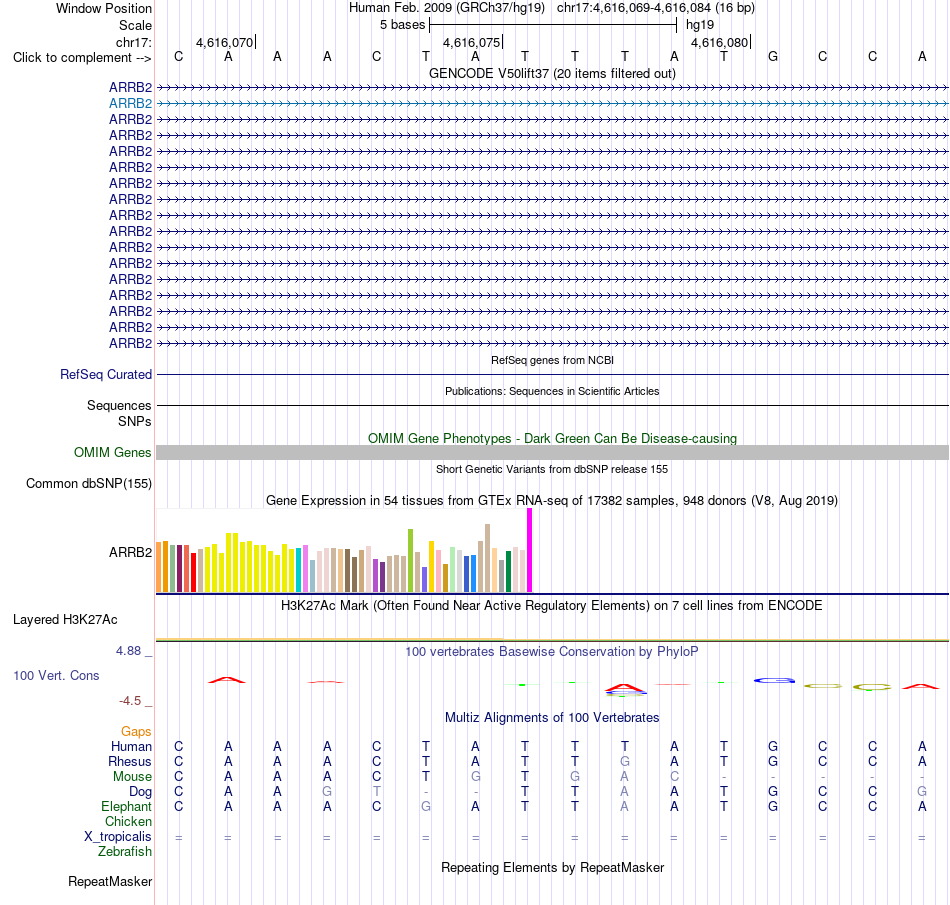Select the Elephant species row label

[127, 806]
